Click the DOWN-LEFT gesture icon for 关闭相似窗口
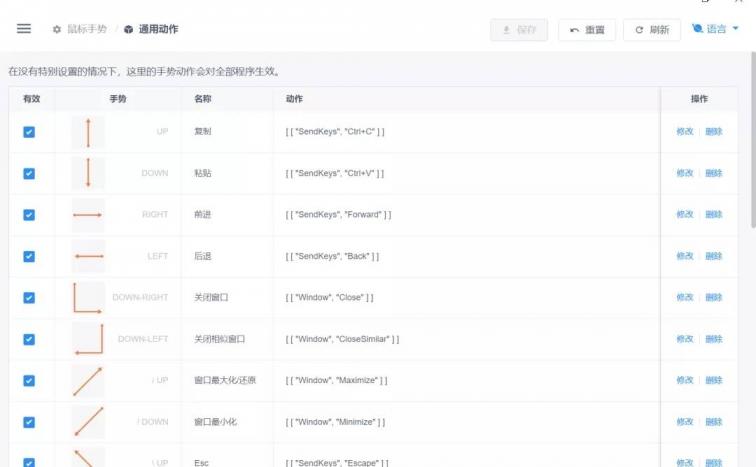 (x=88, y=339)
